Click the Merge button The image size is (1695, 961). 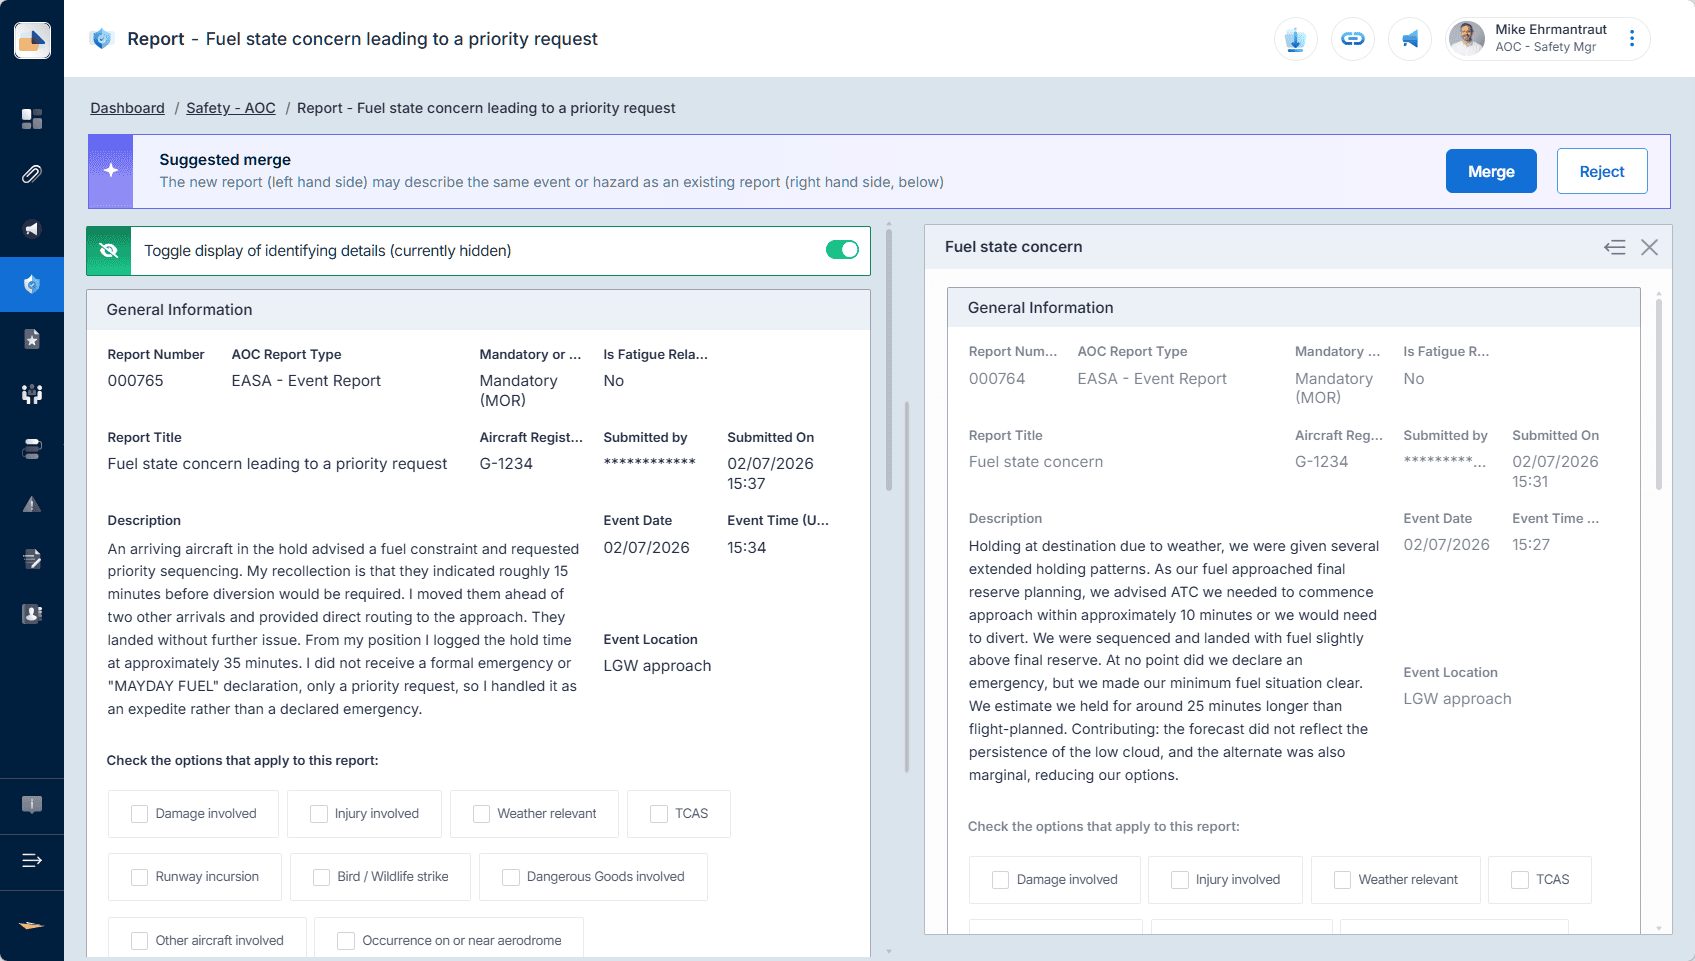pyautogui.click(x=1491, y=171)
